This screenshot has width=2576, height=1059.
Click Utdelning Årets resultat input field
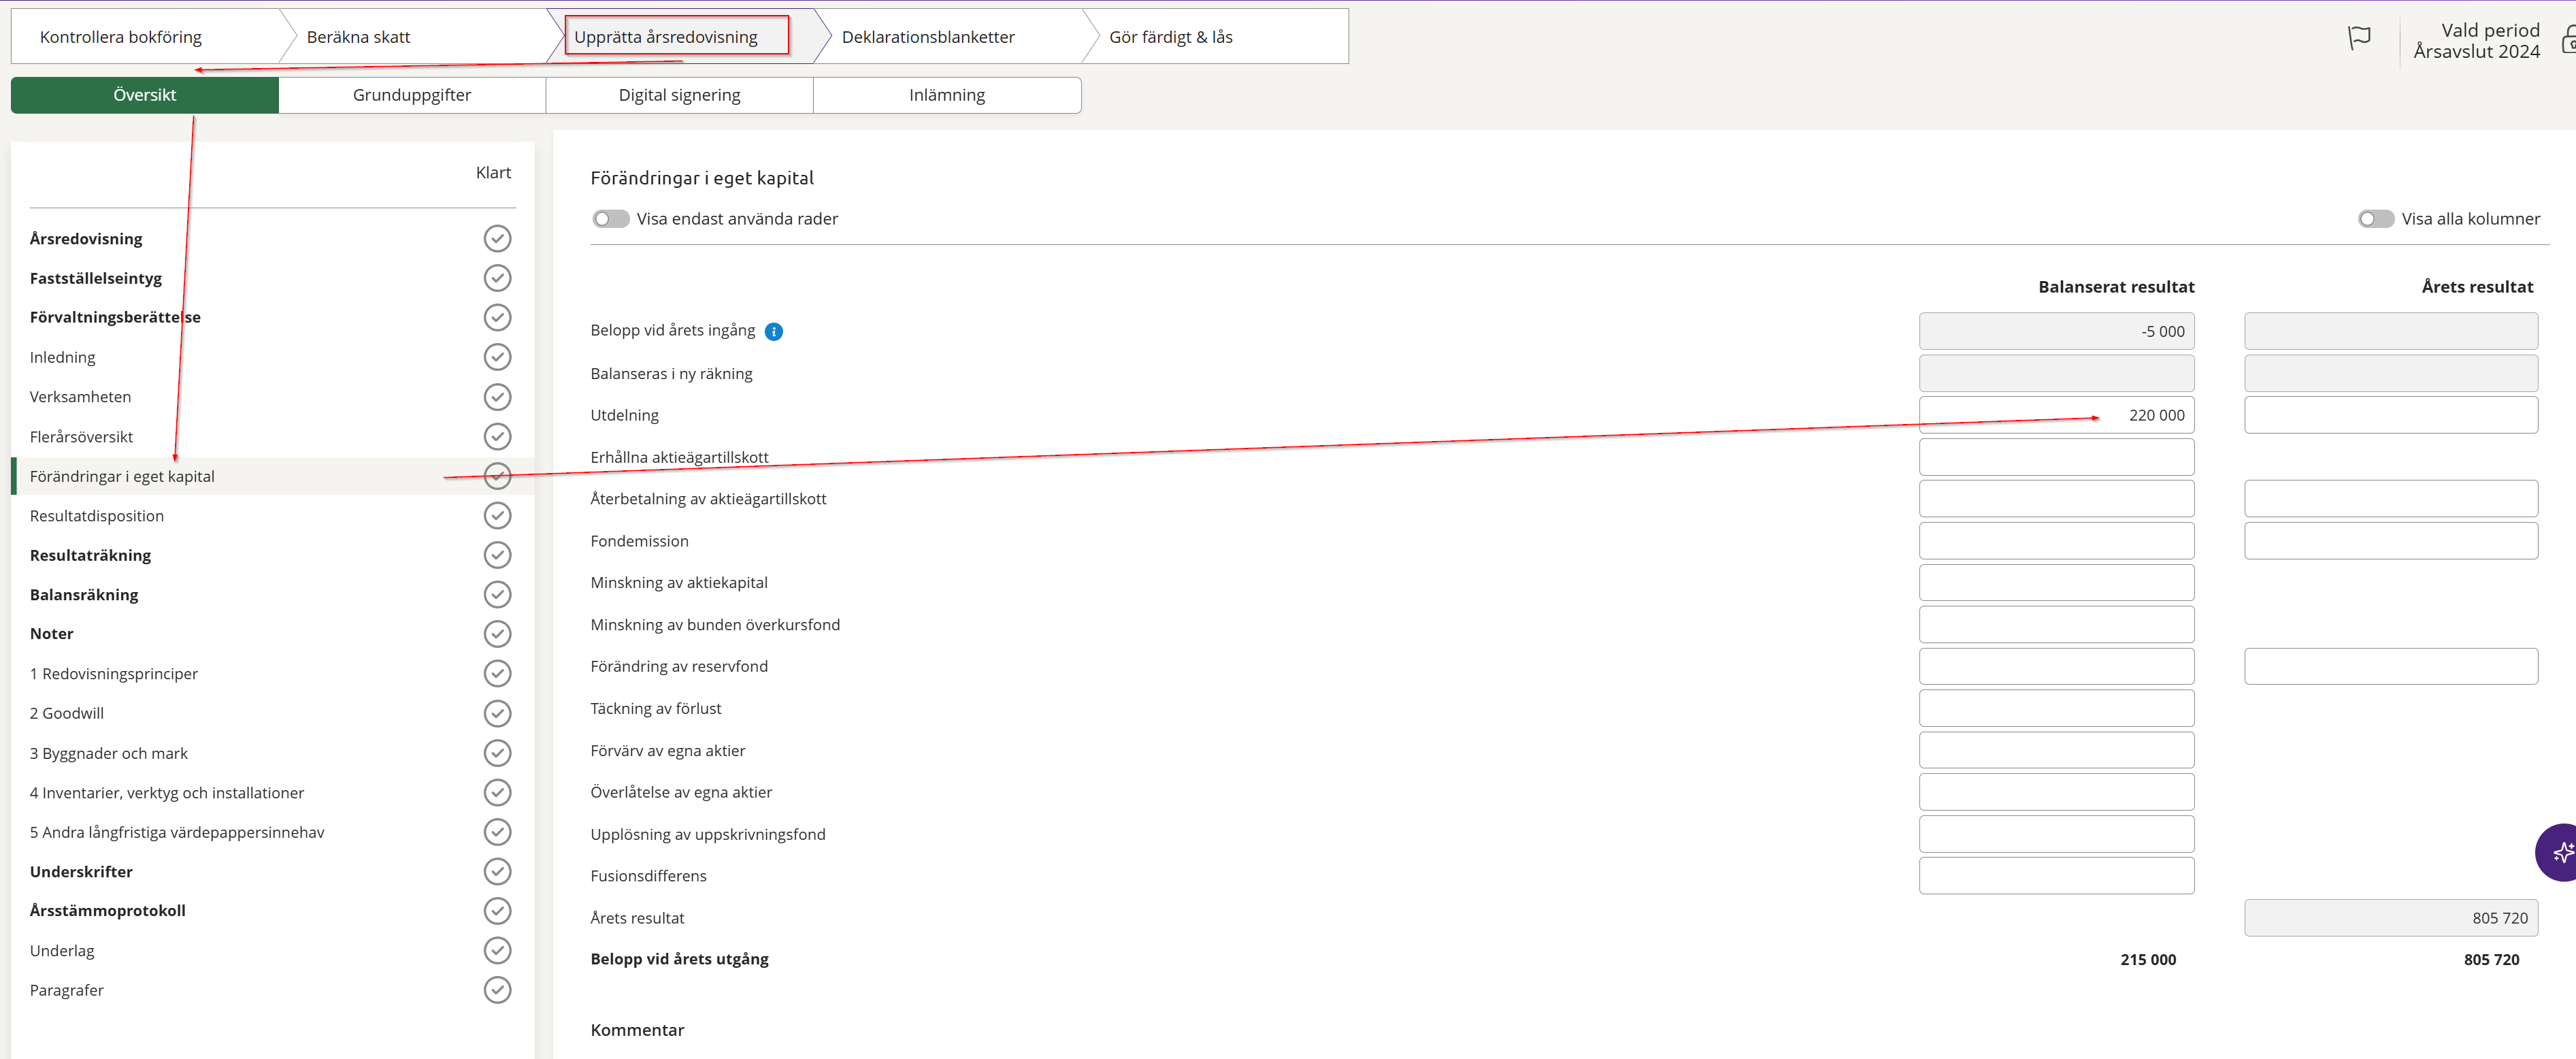click(2390, 415)
